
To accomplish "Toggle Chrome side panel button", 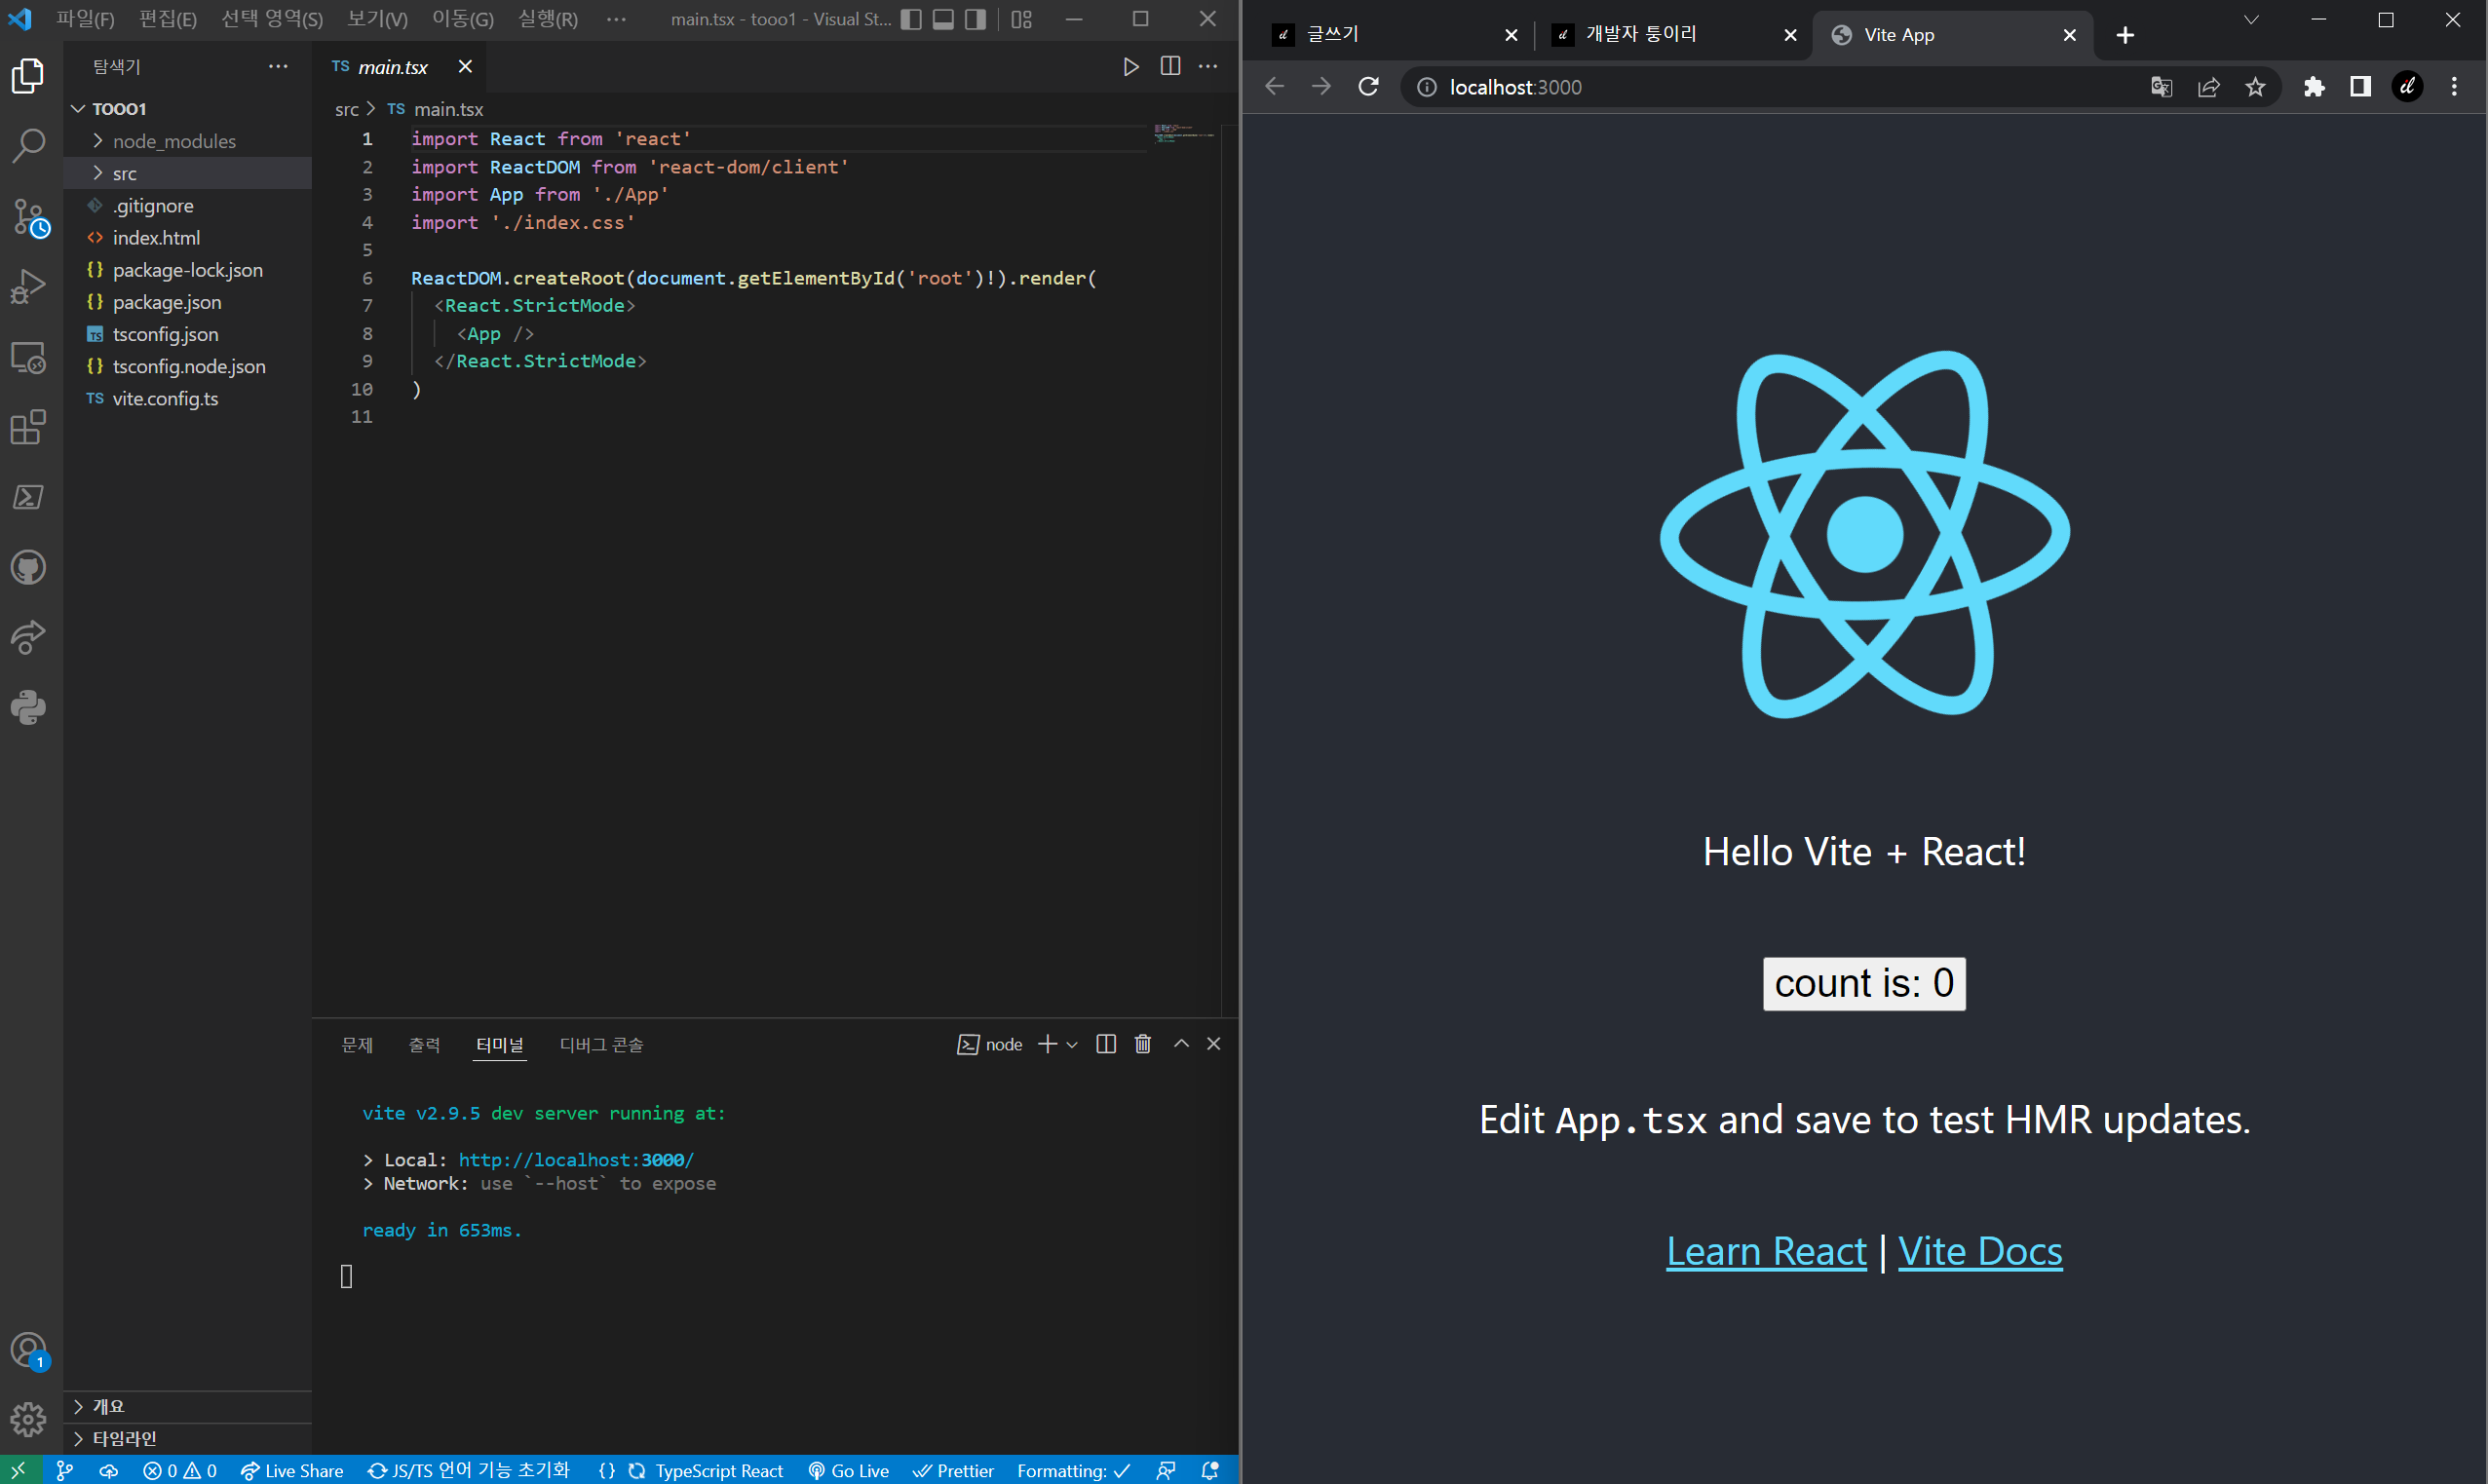I will point(2360,87).
